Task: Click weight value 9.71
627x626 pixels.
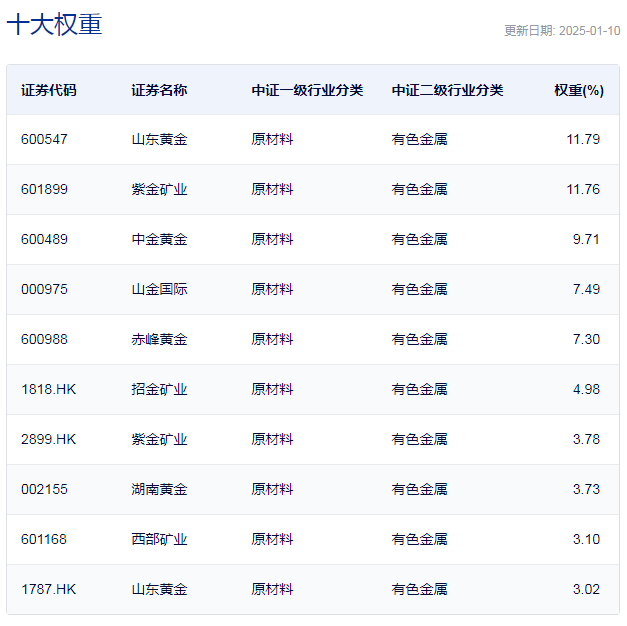Action: click(x=586, y=239)
